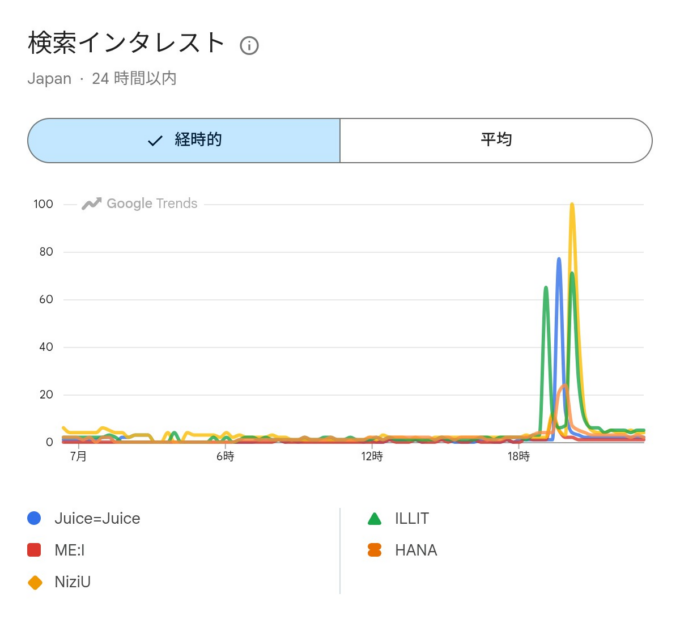Click the blue Juice=Juice legend circle
The height and width of the screenshot is (619, 680).
click(34, 518)
